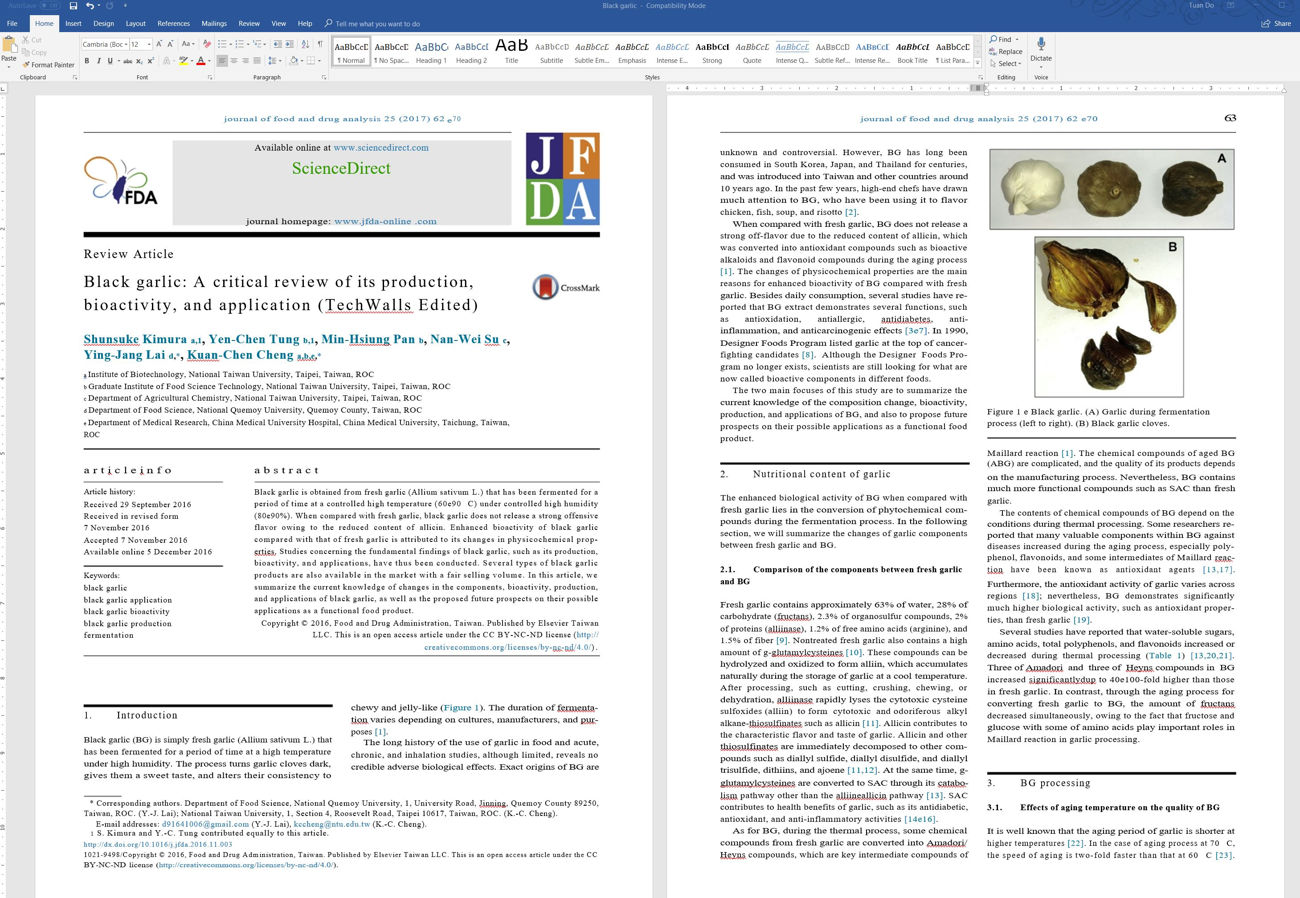Open the font color dropdown arrow
1300x898 pixels.
pos(209,61)
